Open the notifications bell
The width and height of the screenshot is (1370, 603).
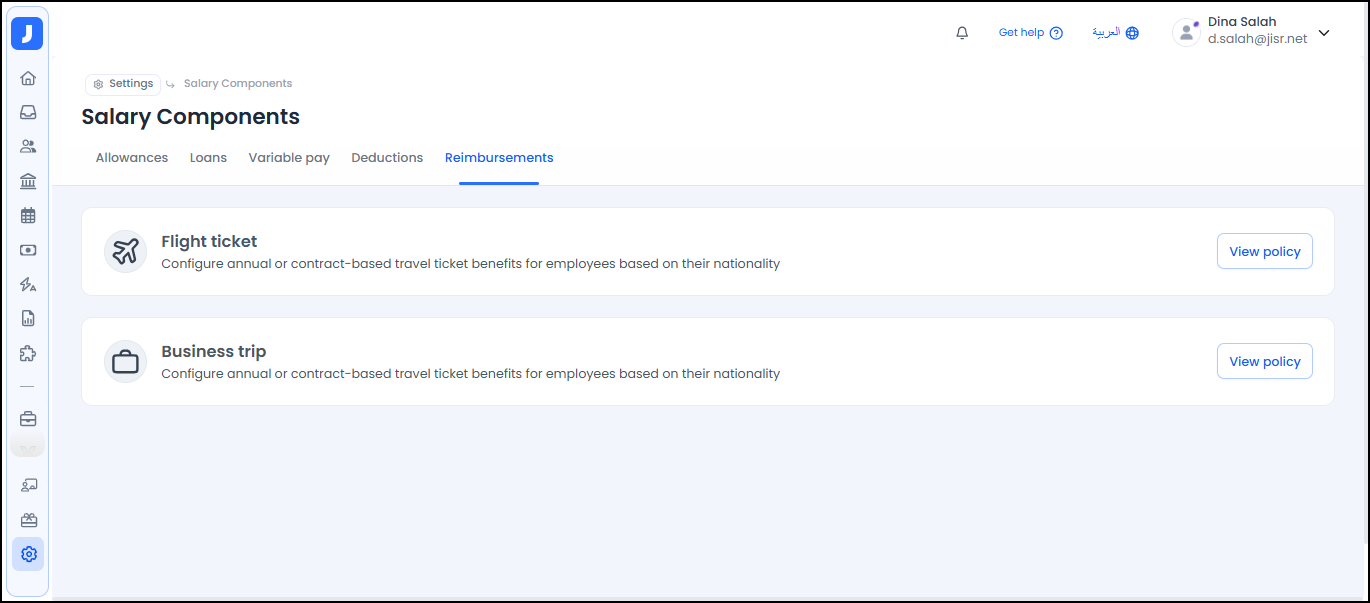pos(962,33)
